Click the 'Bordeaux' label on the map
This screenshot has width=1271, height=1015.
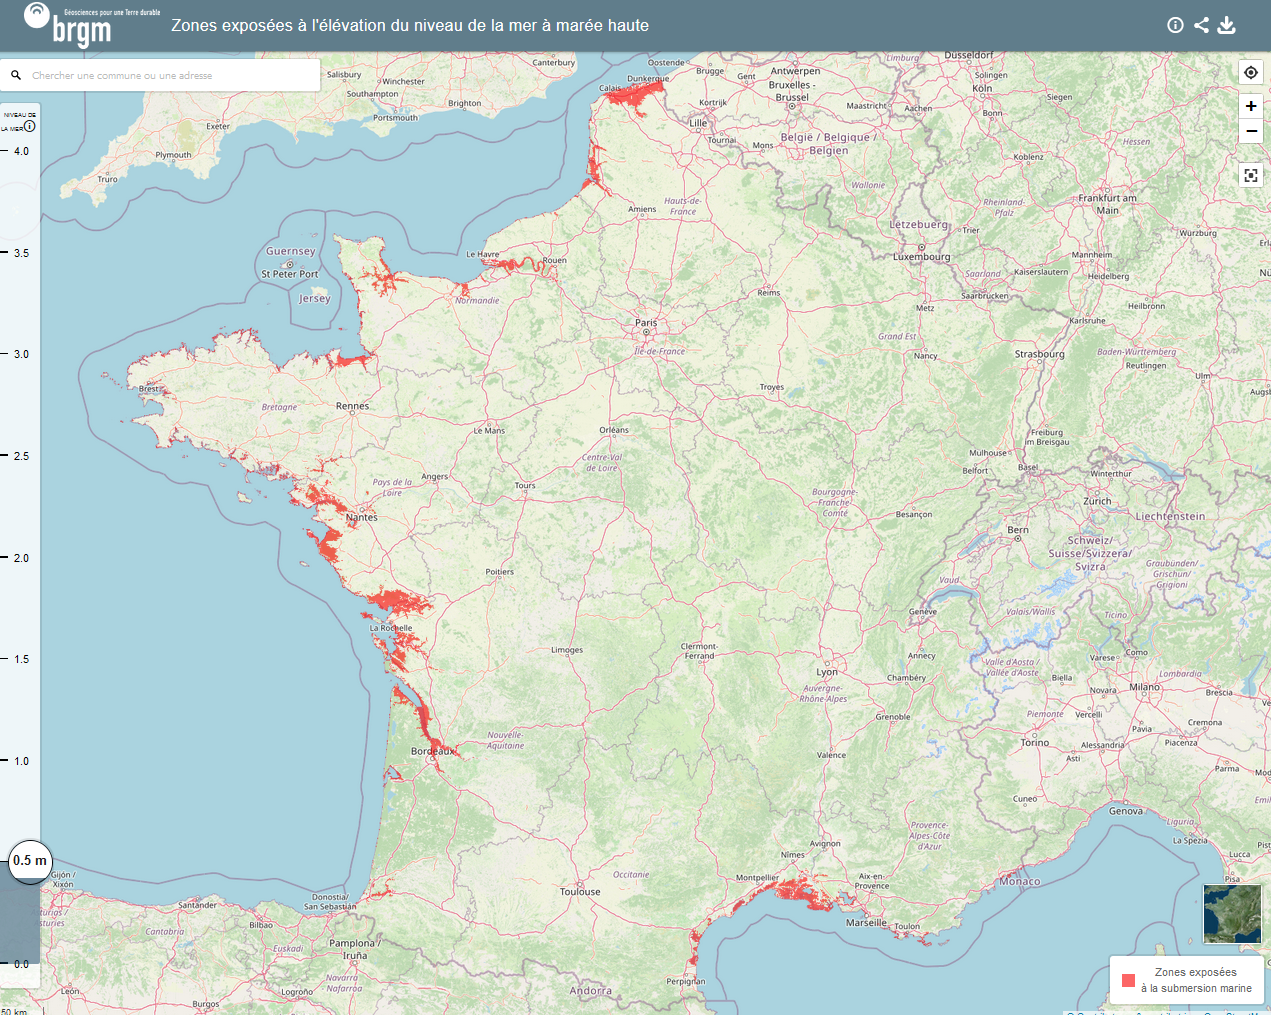433,751
